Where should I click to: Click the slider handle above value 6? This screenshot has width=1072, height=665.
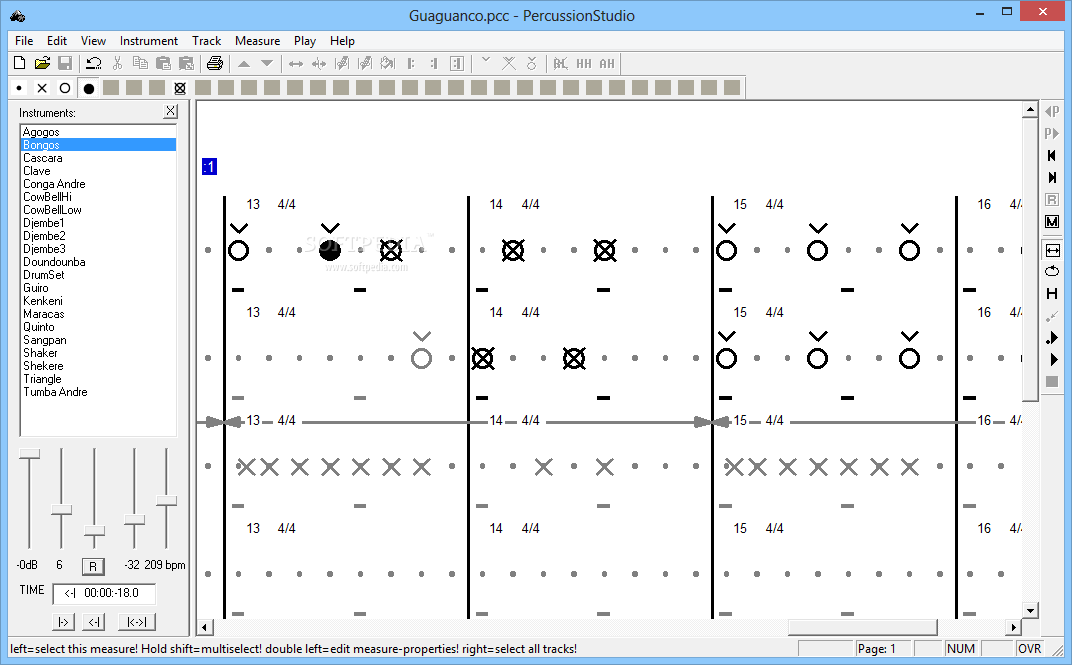[62, 510]
